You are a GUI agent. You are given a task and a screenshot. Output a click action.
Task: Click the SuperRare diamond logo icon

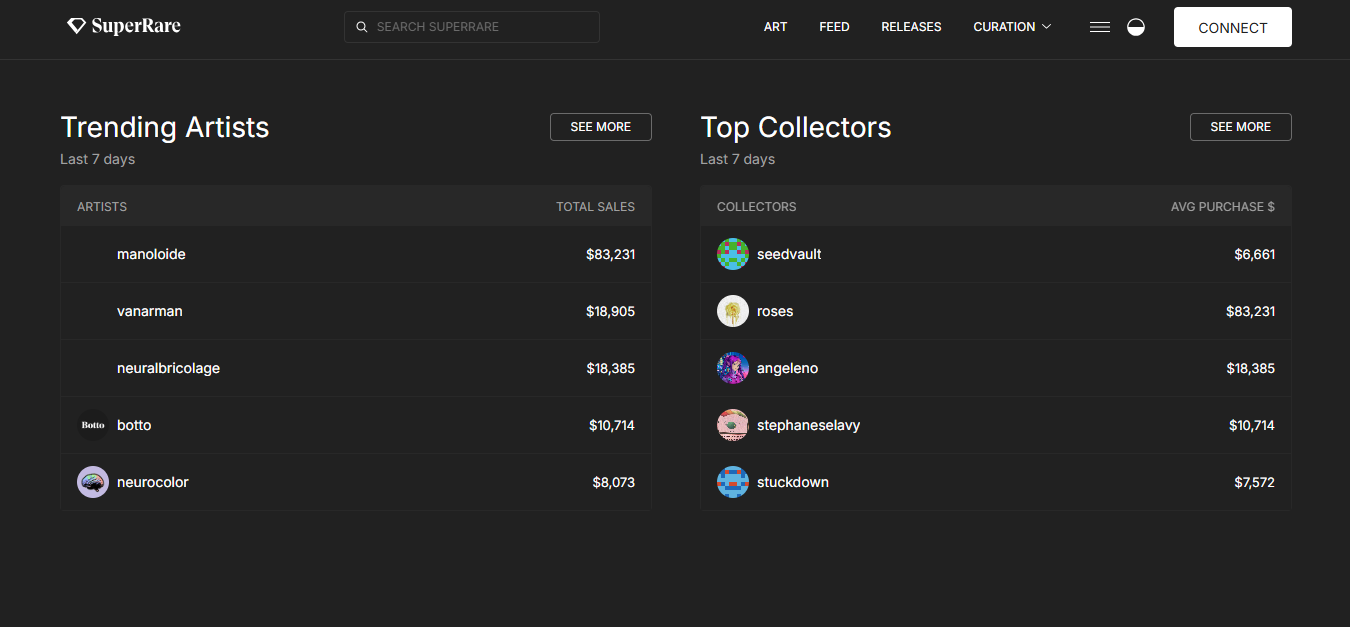point(76,26)
